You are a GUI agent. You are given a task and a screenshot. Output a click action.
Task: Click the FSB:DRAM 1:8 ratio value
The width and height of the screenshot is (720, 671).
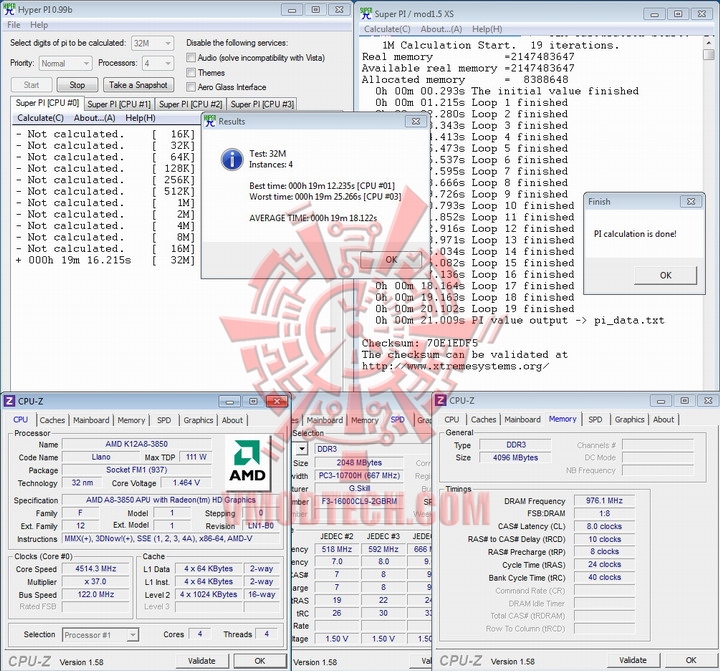[604, 513]
